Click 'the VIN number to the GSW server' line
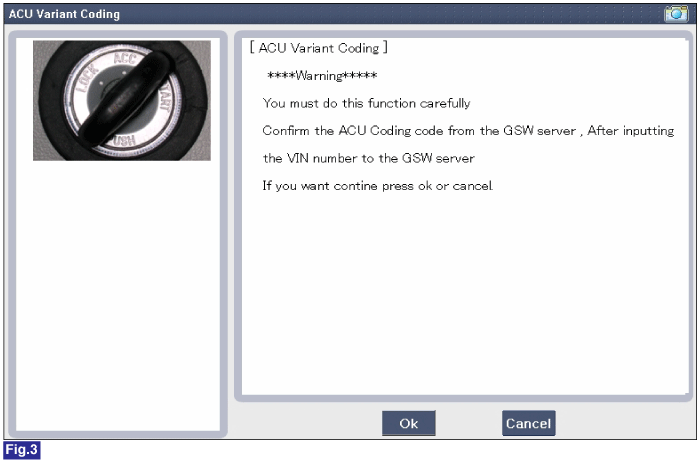700x461 pixels. coord(367,159)
